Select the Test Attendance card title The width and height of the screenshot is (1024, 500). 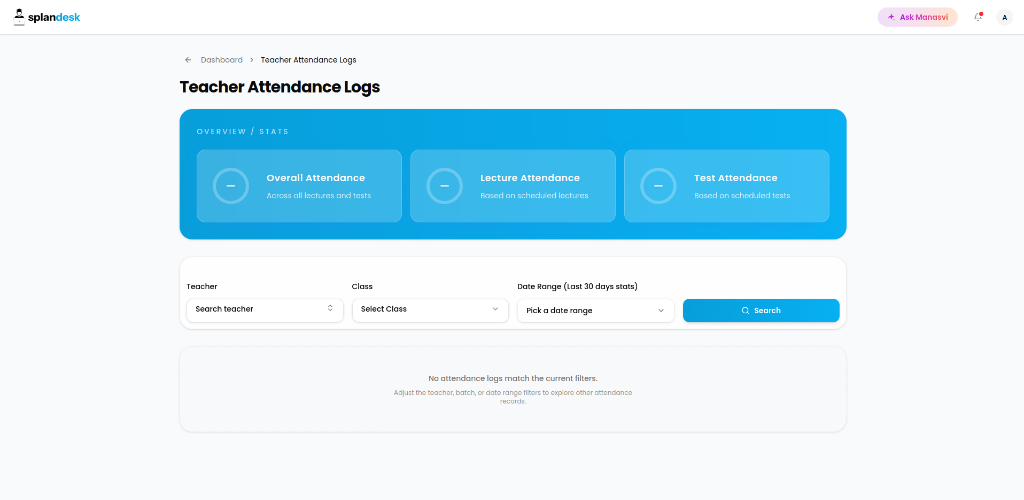(735, 178)
